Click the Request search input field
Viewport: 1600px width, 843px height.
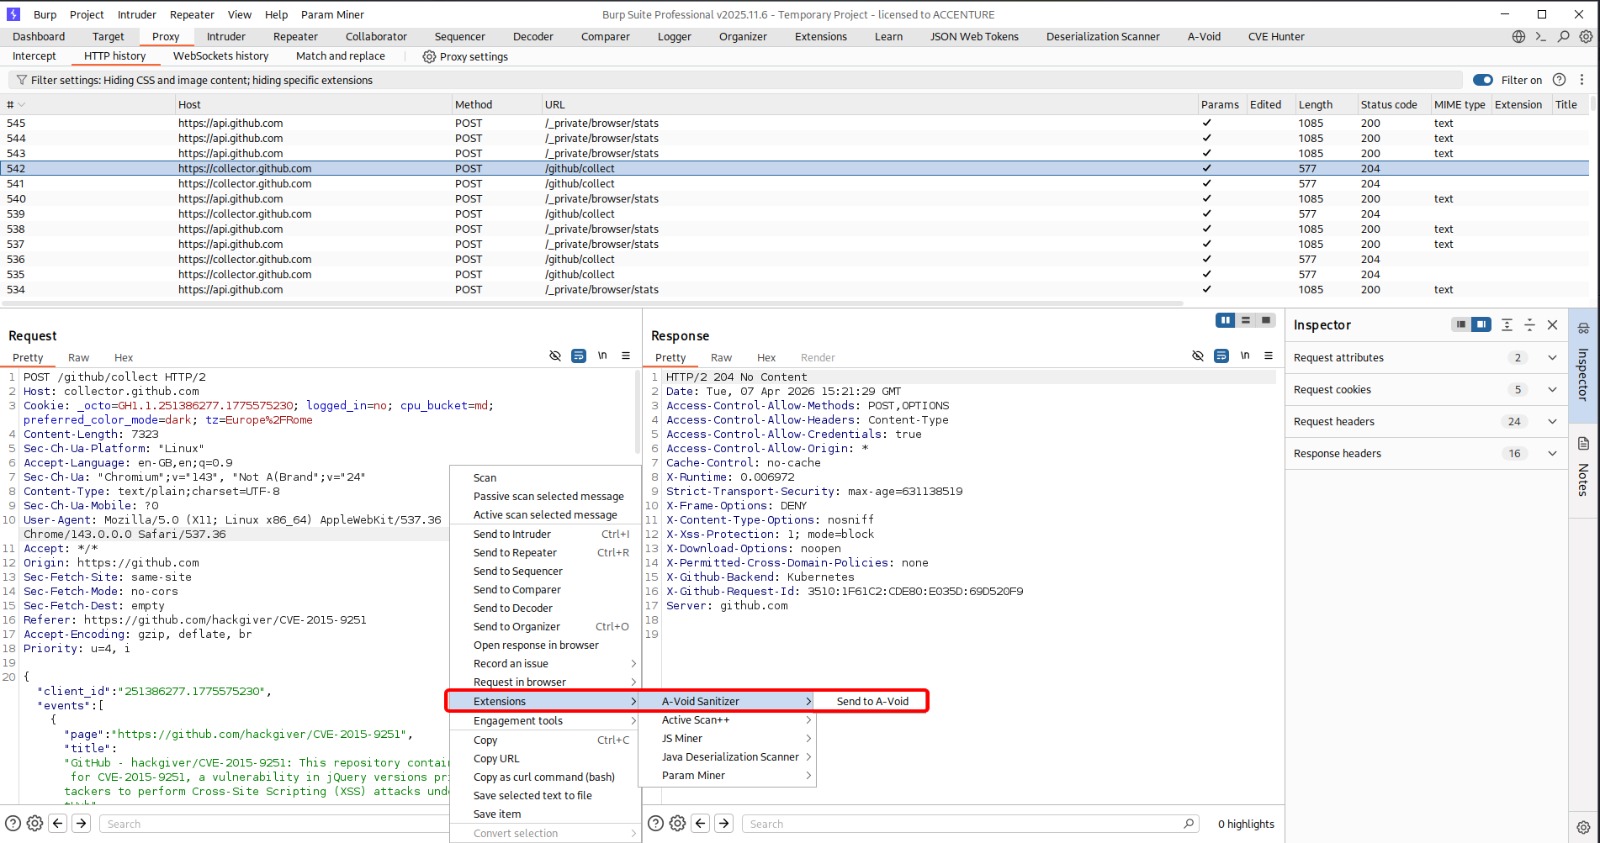coord(275,824)
